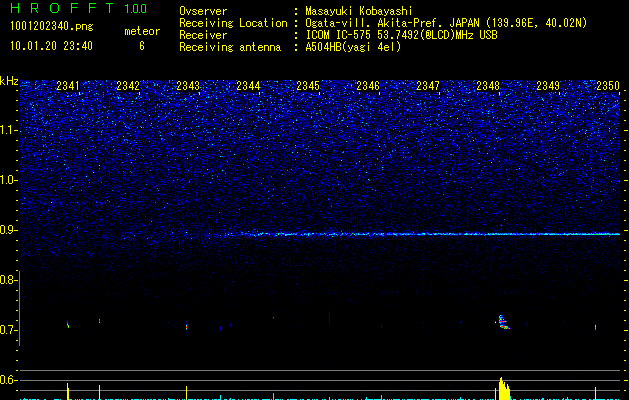Click the 0.6 kHz axis value
This screenshot has width=629, height=400.
pyautogui.click(x=7, y=380)
